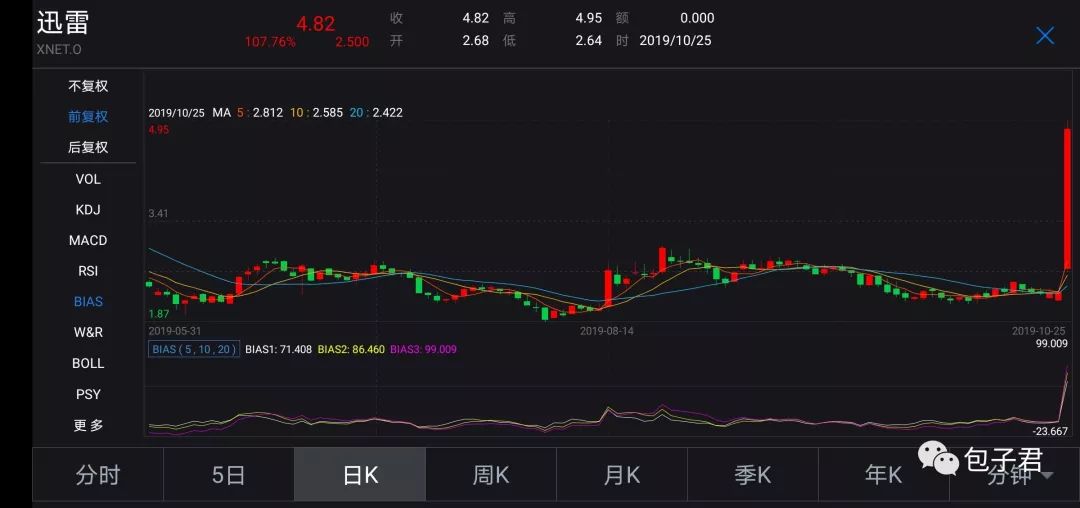Tap the XNET.O ticker code
The height and width of the screenshot is (508, 1080).
click(59, 50)
